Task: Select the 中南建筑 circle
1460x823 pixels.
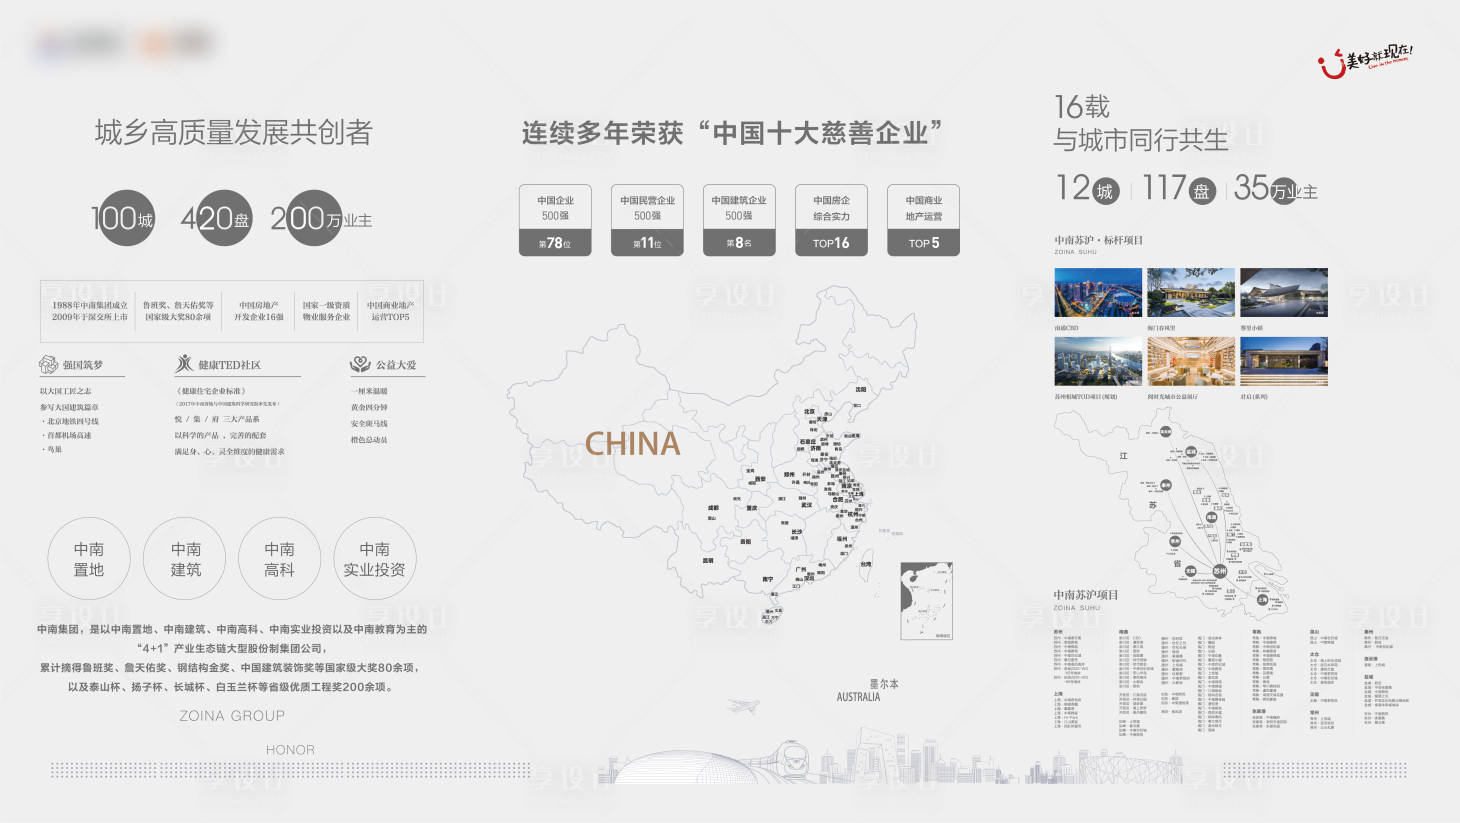Action: (185, 559)
